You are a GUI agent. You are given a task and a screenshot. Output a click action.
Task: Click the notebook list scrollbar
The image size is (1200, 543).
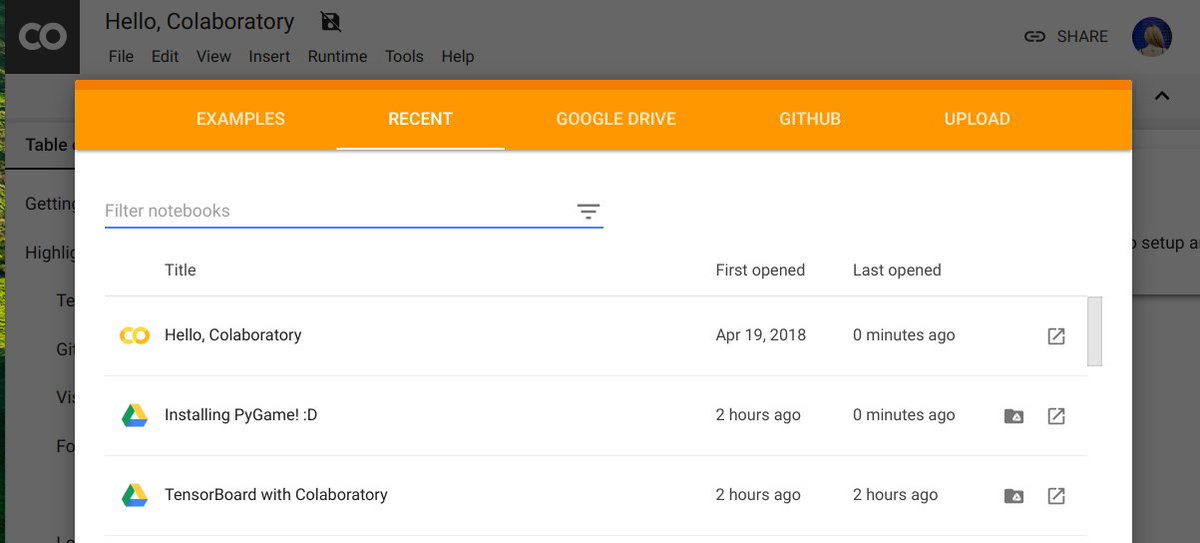(1095, 331)
